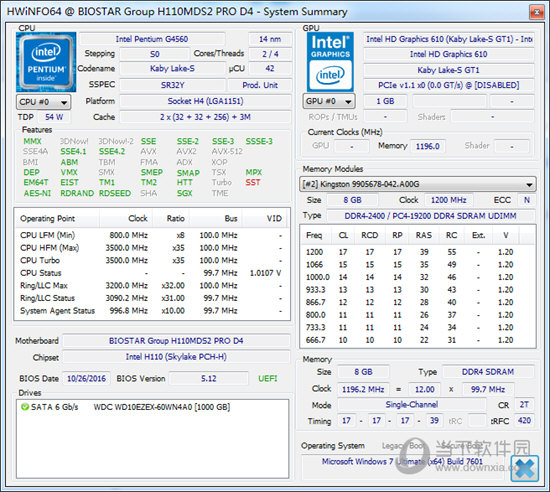Click the memory clock 1196.2 MHz value
550x492 pixels.
coord(363,389)
